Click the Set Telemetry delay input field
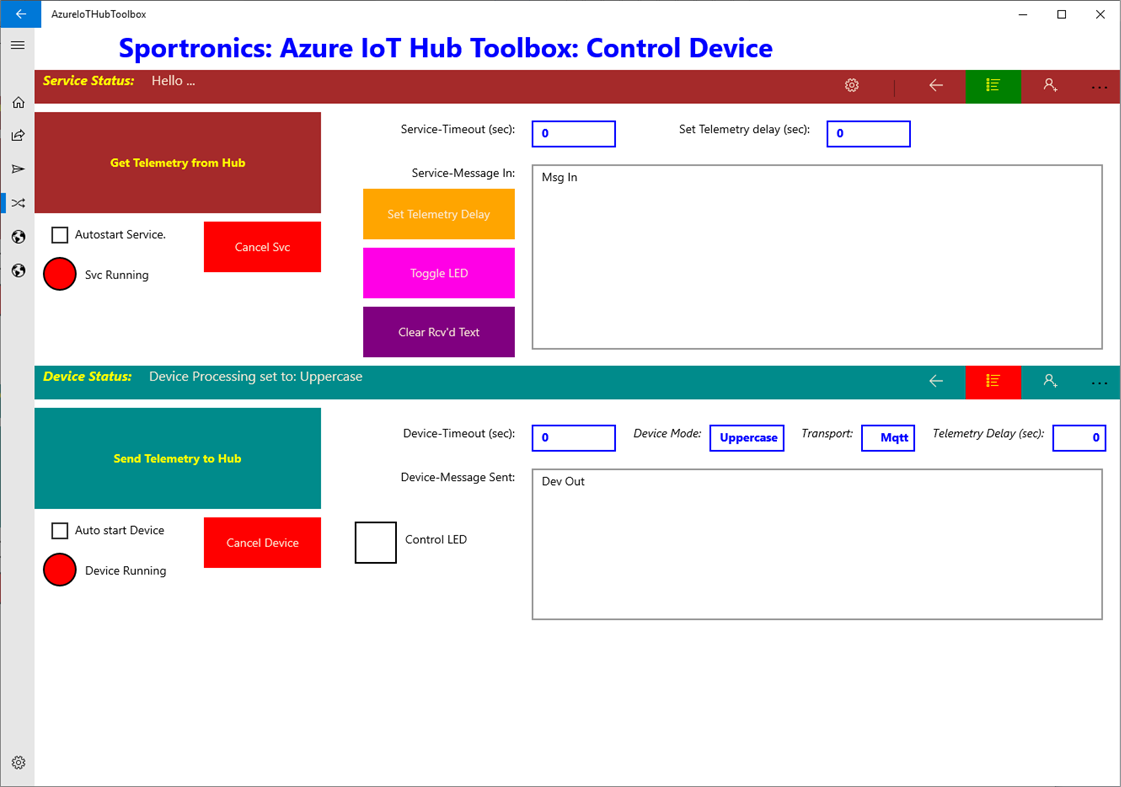Viewport: 1121px width, 787px height. (x=869, y=134)
